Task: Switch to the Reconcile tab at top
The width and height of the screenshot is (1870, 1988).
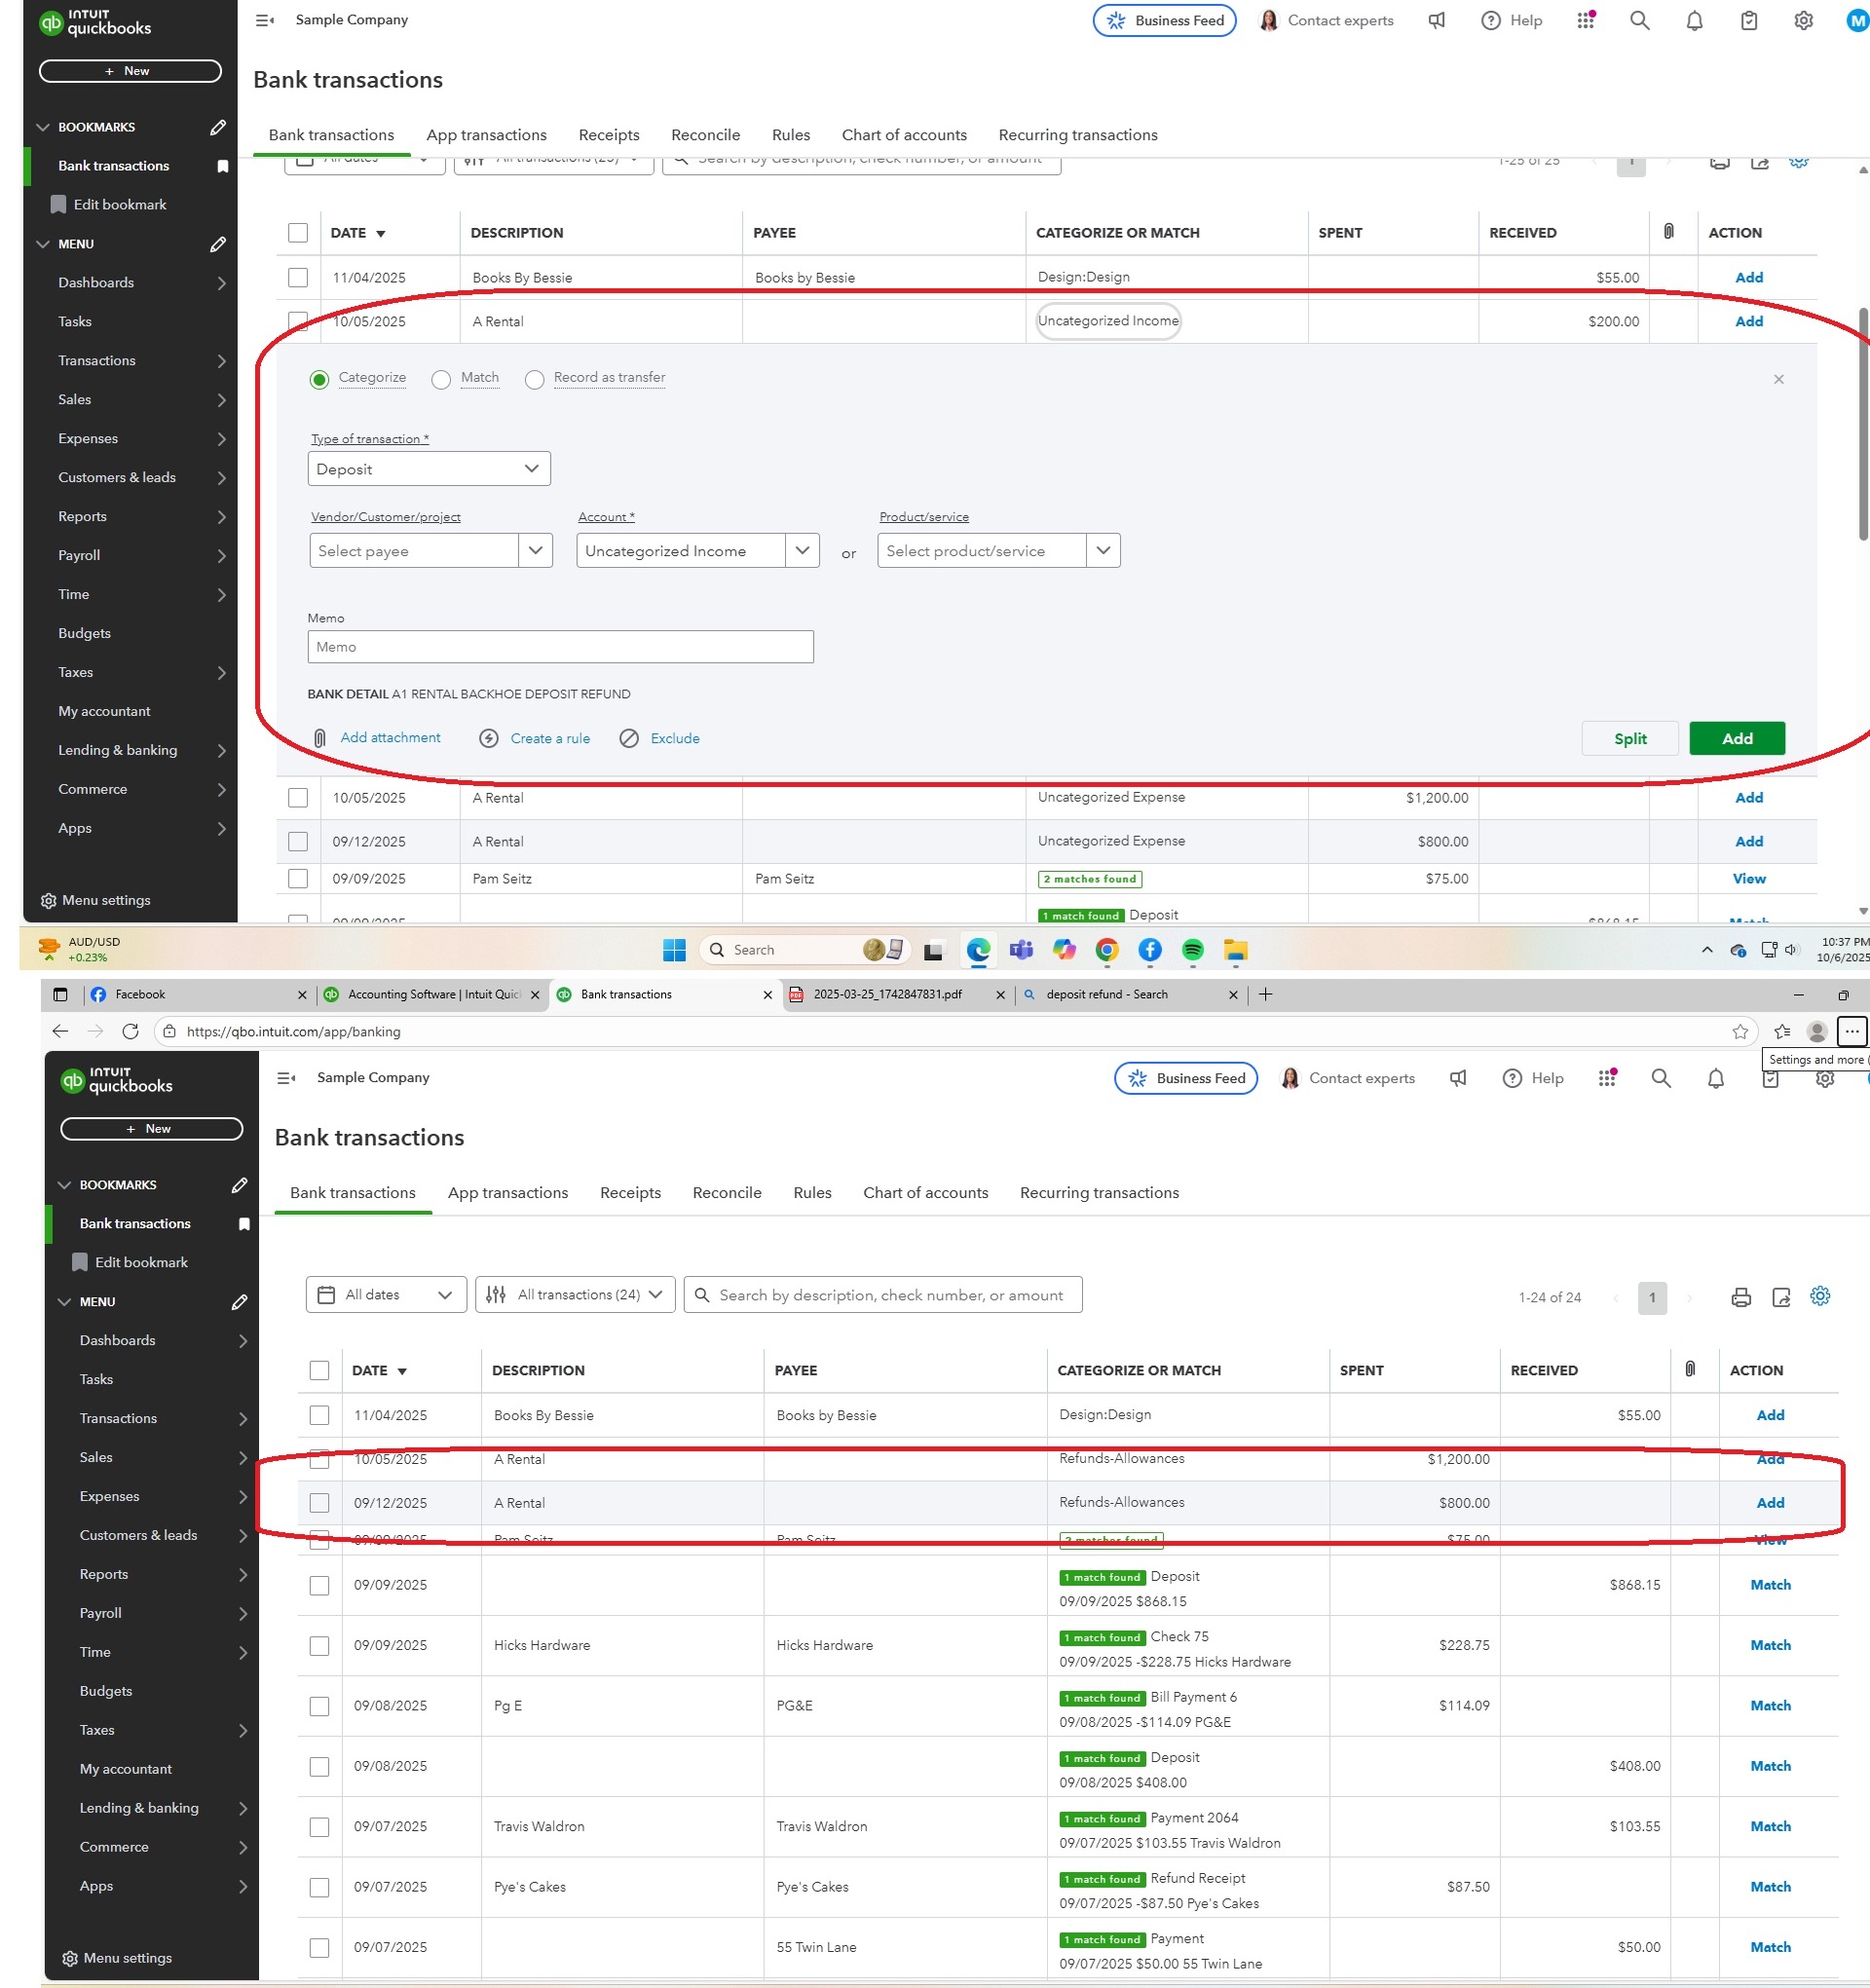Action: pos(705,135)
